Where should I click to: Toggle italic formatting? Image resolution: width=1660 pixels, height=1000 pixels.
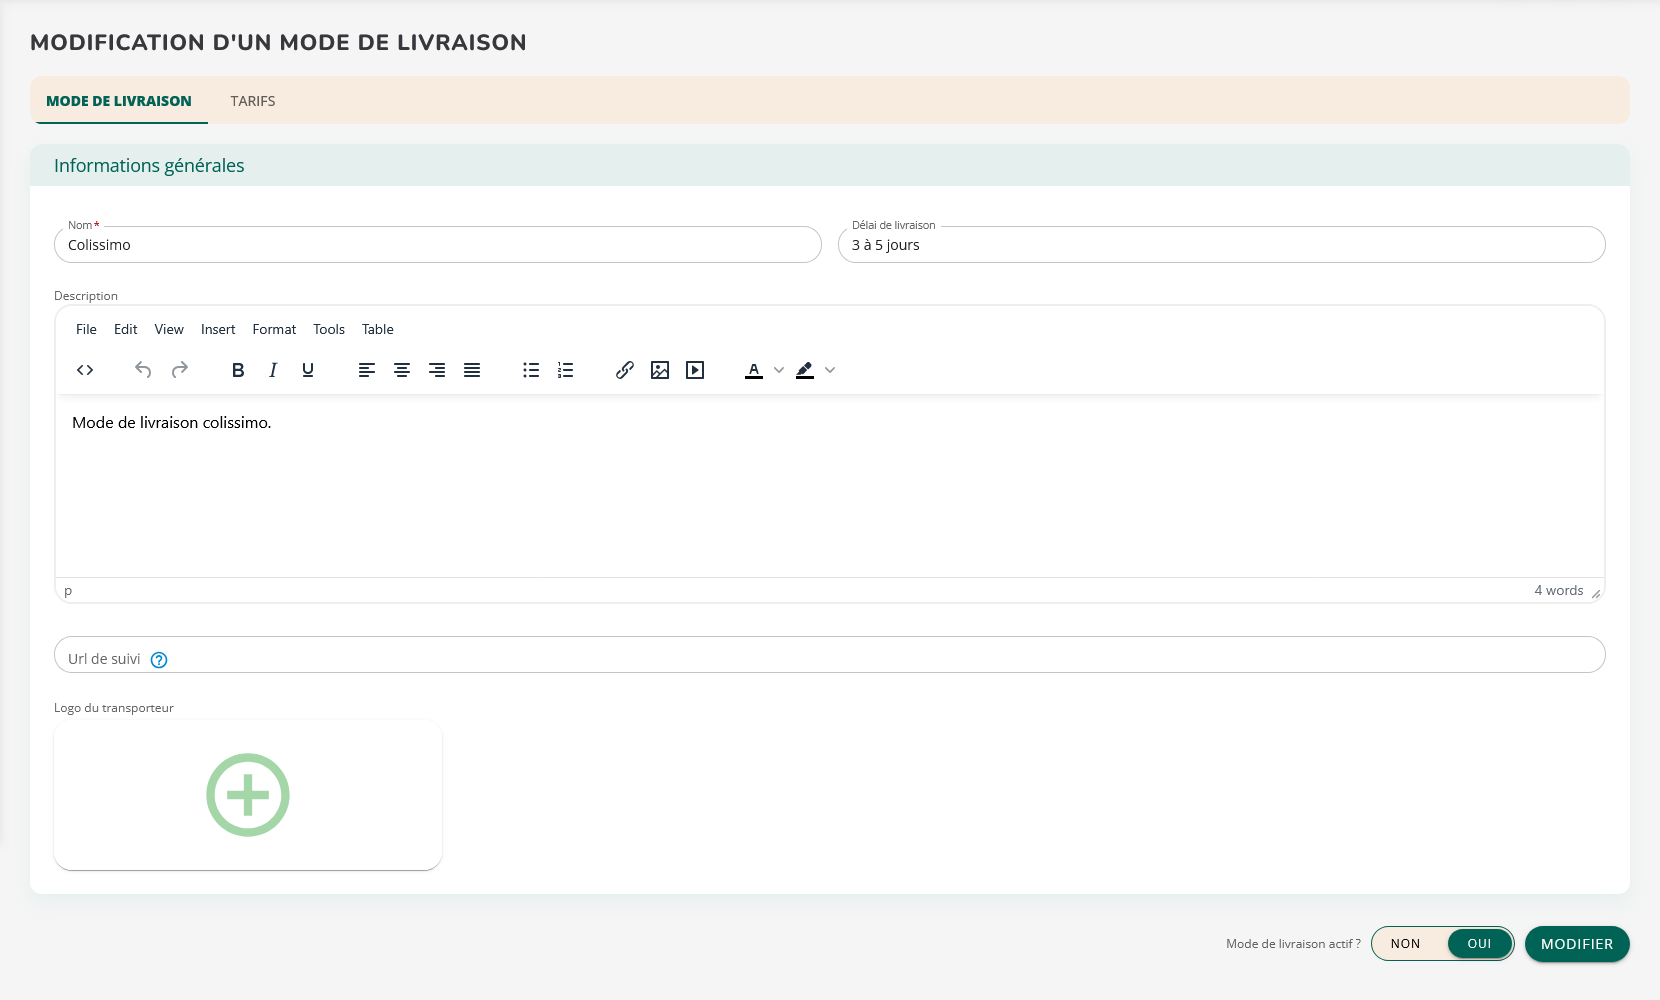(x=273, y=370)
